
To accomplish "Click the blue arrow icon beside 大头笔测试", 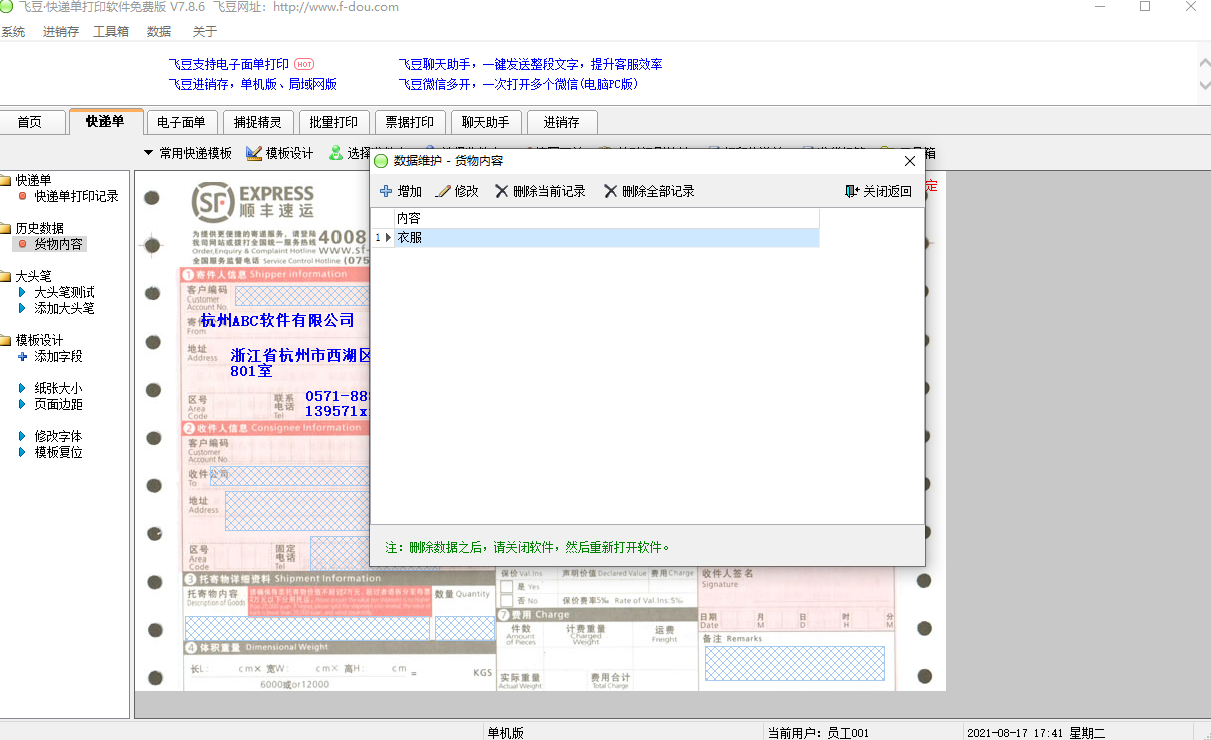I will coord(23,292).
